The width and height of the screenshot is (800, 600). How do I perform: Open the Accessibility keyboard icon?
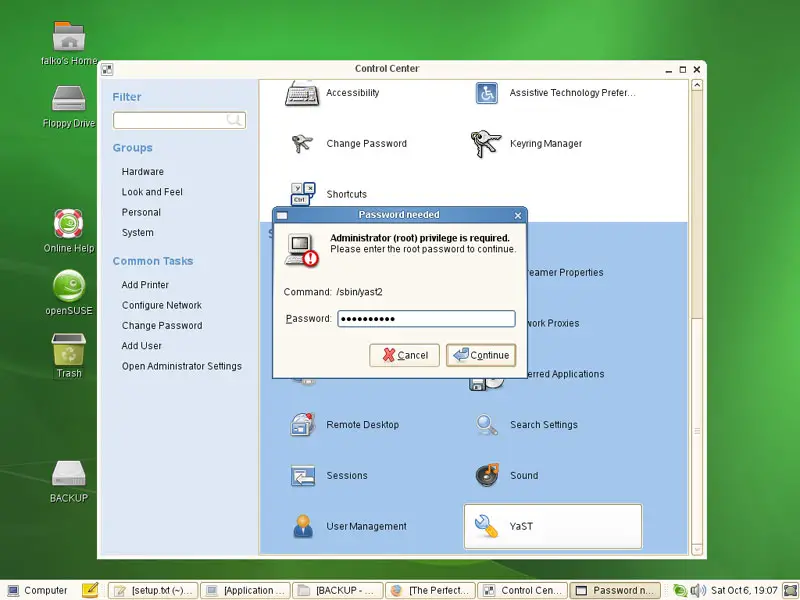(302, 93)
